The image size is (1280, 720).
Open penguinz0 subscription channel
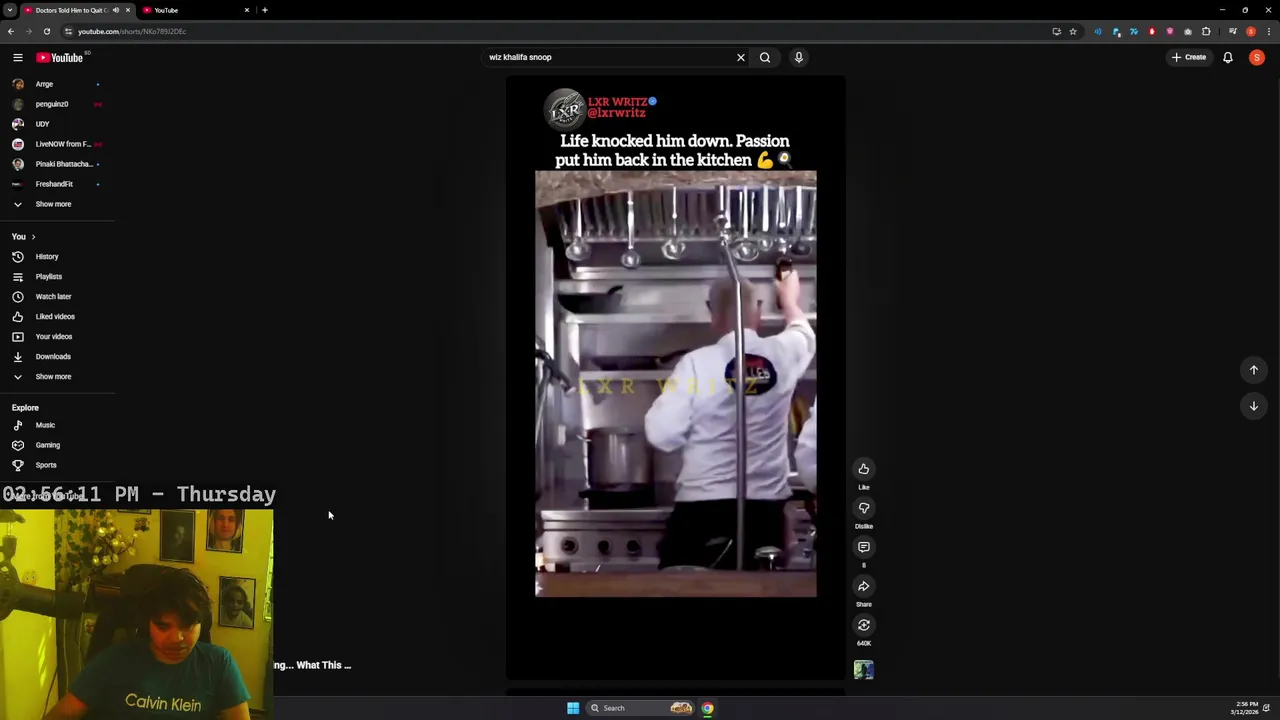point(57,104)
